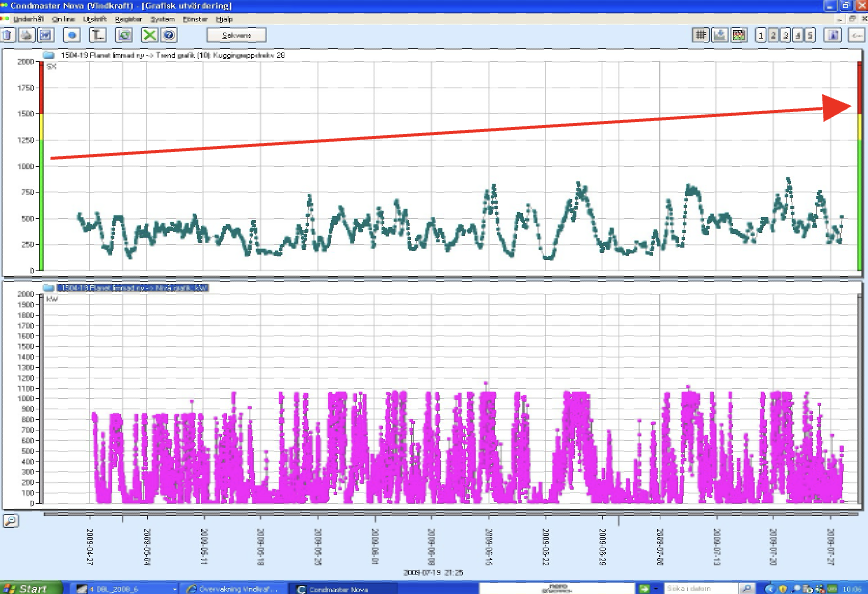Click the Sekvens button

[236, 35]
